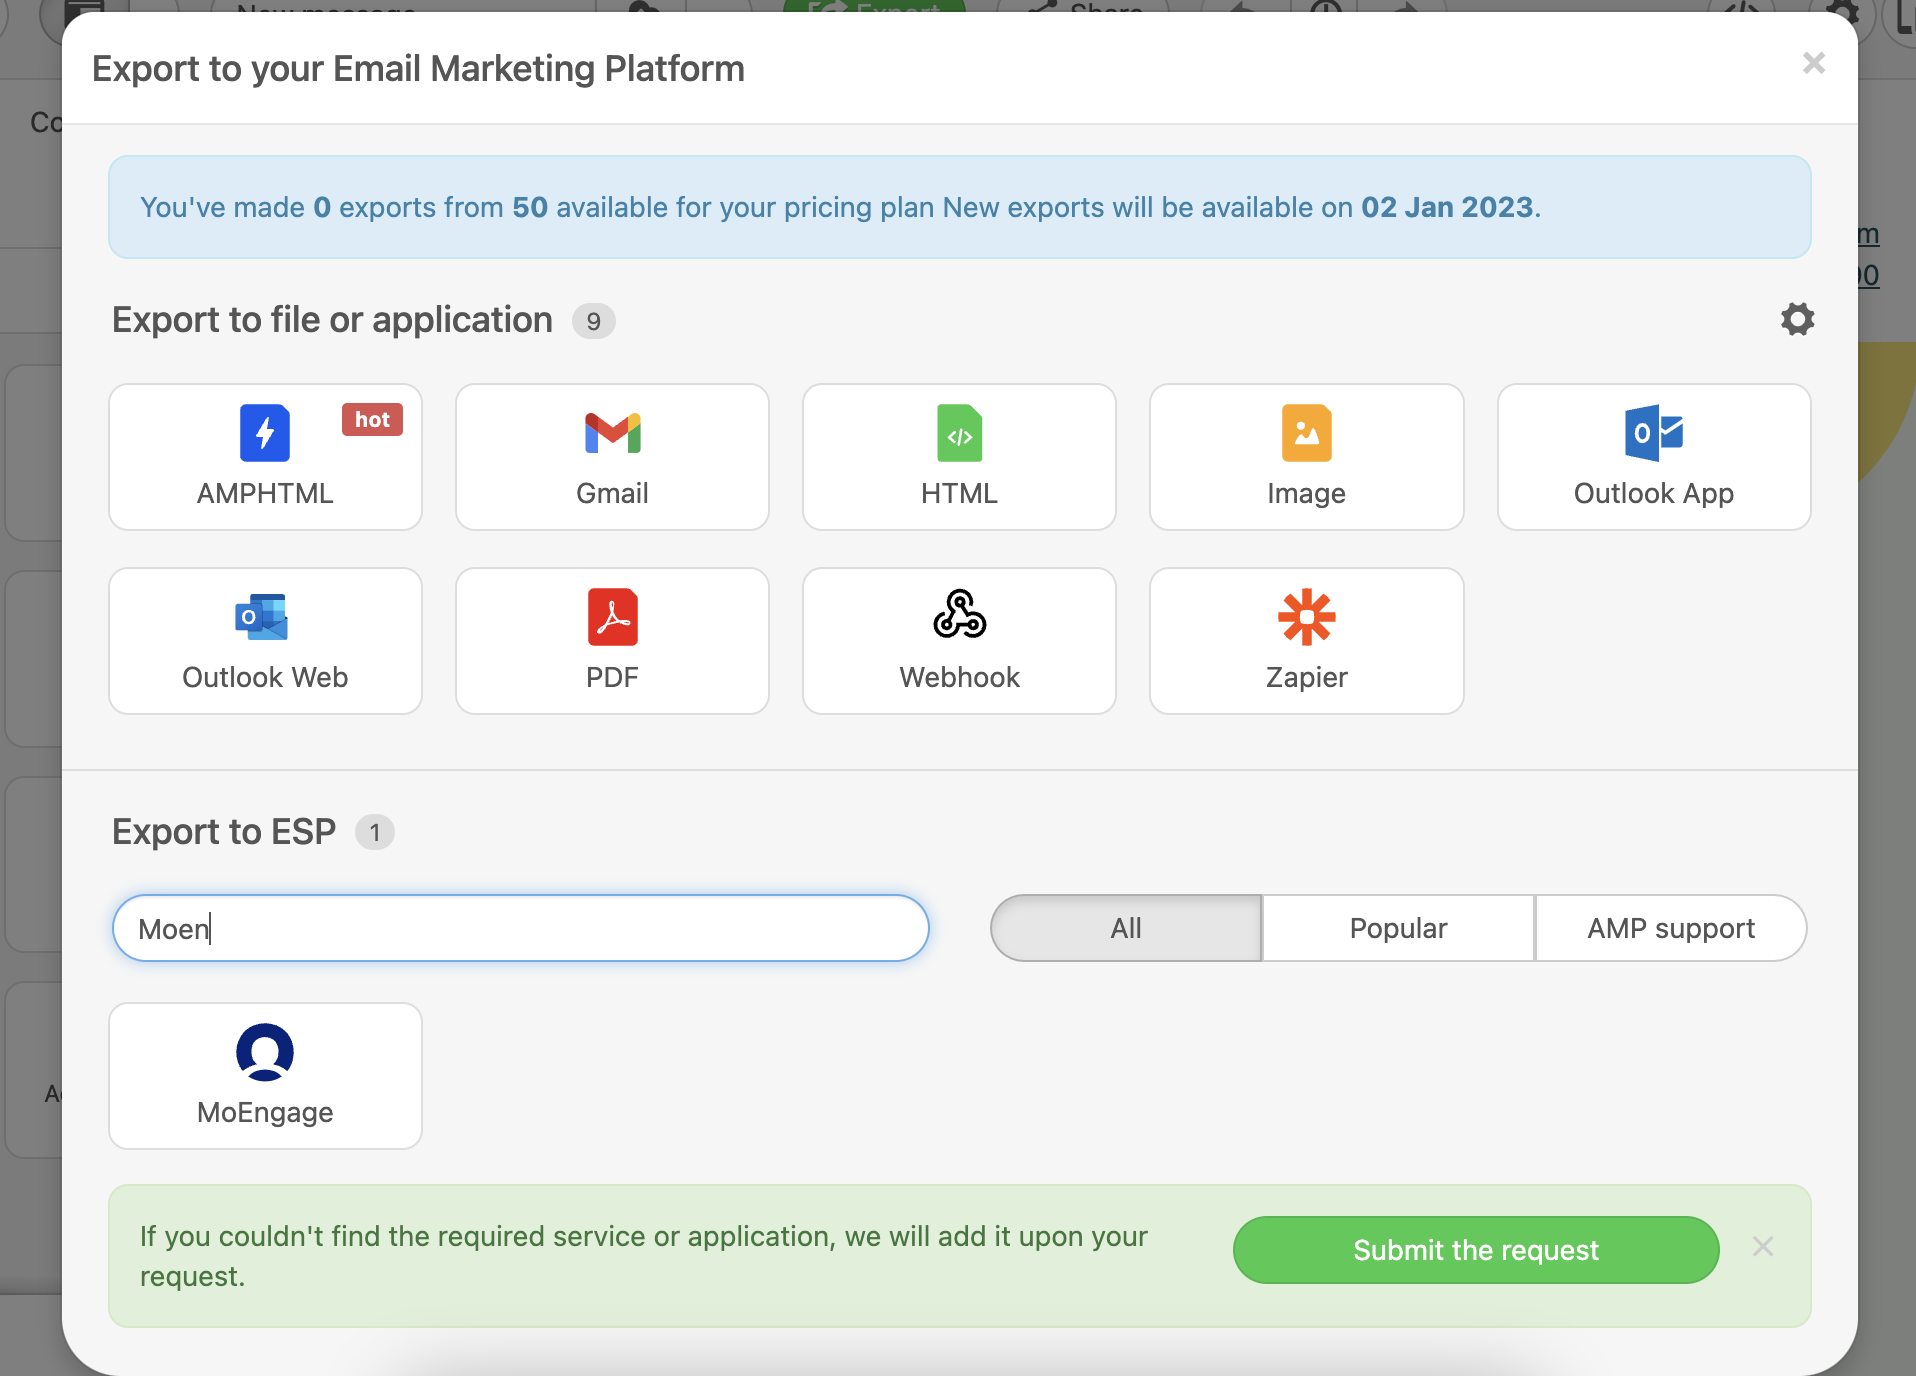Export the design as an Image
The image size is (1916, 1376).
(x=1305, y=457)
